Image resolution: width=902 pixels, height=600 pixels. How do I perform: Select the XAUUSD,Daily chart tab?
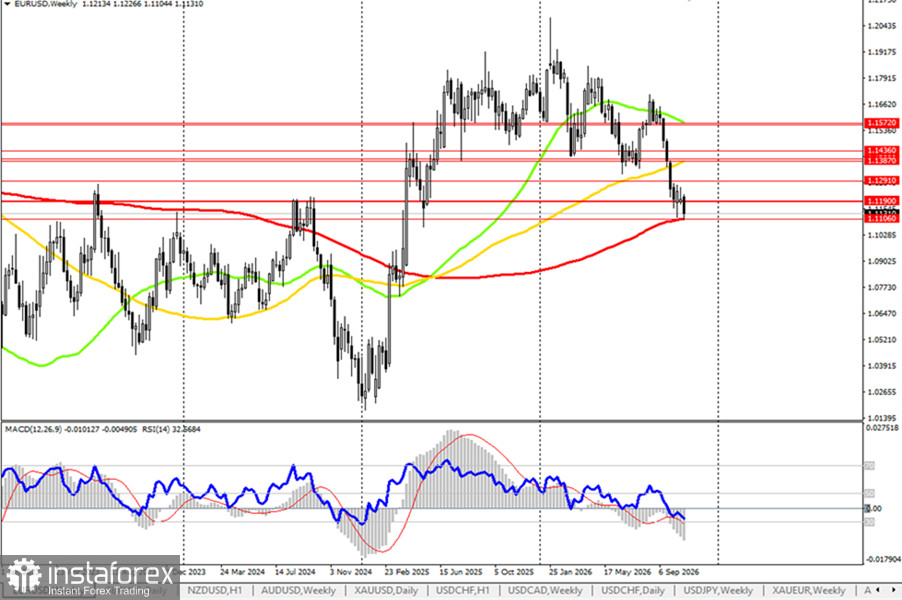click(x=386, y=590)
